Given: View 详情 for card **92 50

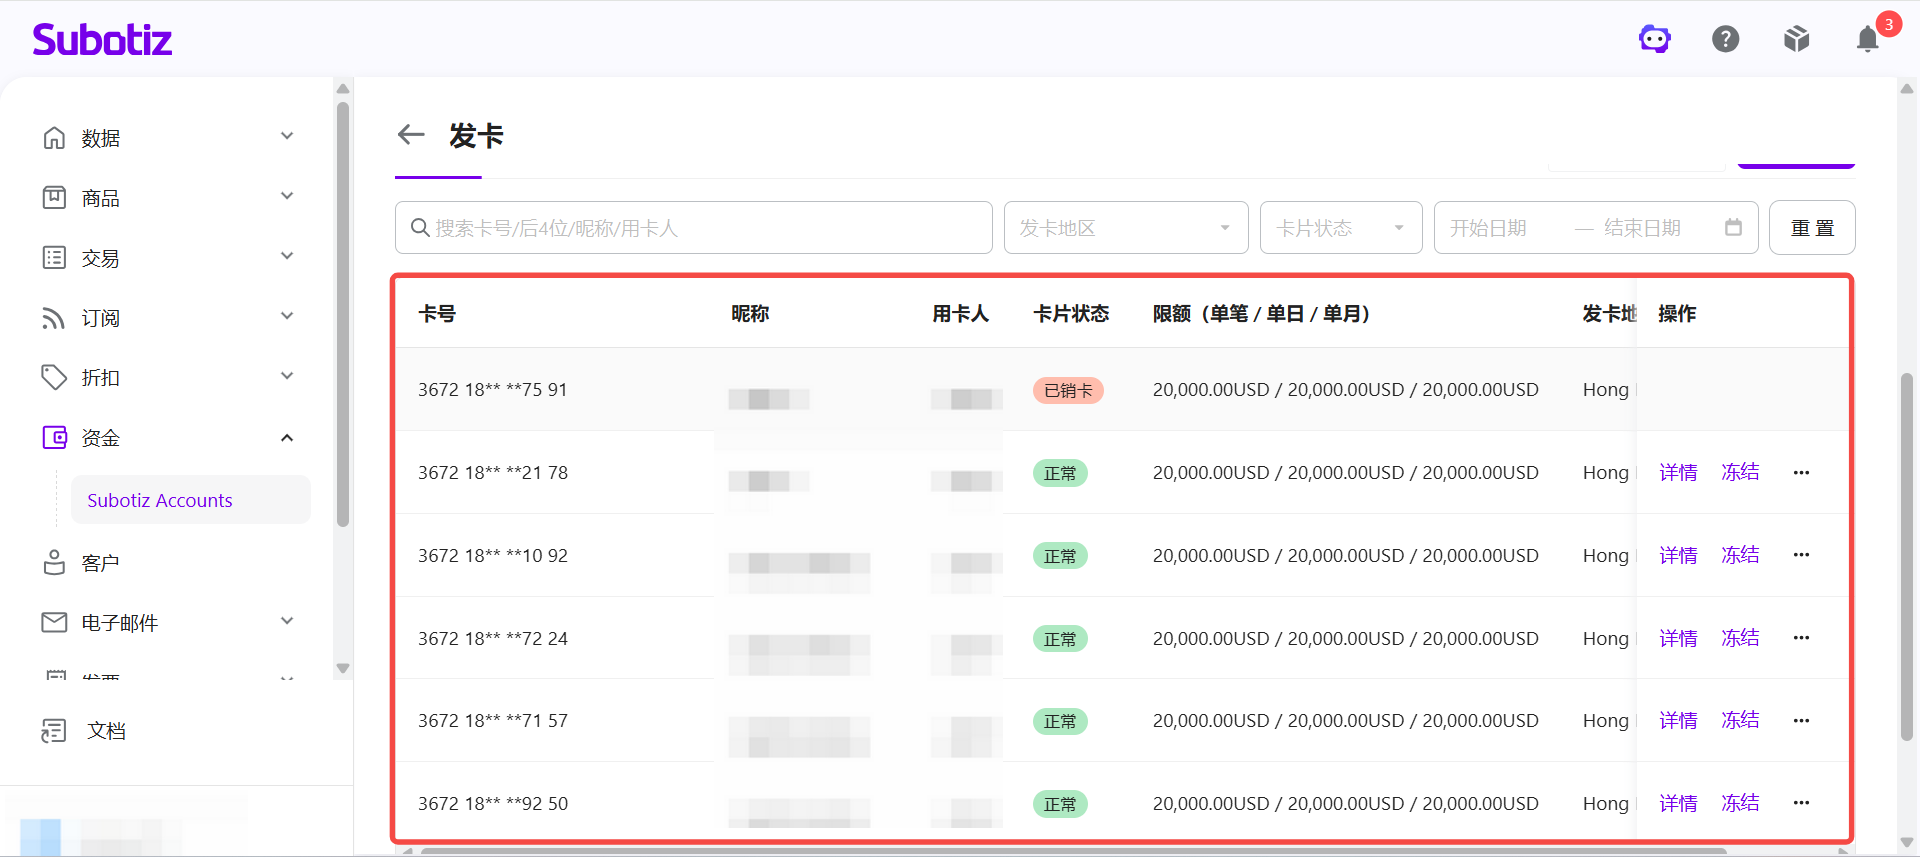Looking at the screenshot, I should point(1678,803).
